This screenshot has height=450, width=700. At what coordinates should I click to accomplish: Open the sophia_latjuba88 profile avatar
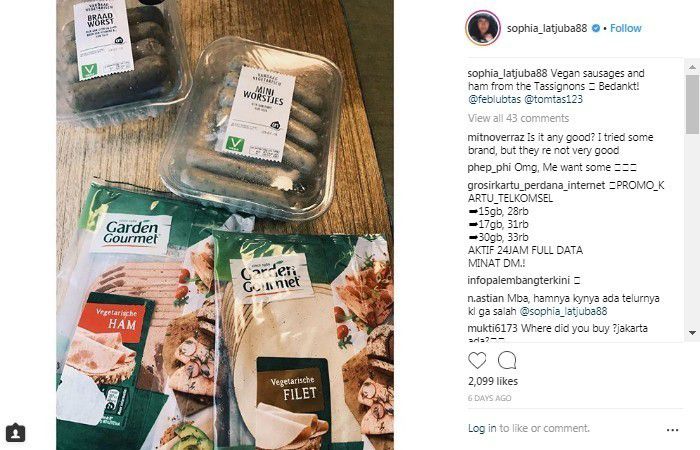click(x=483, y=28)
